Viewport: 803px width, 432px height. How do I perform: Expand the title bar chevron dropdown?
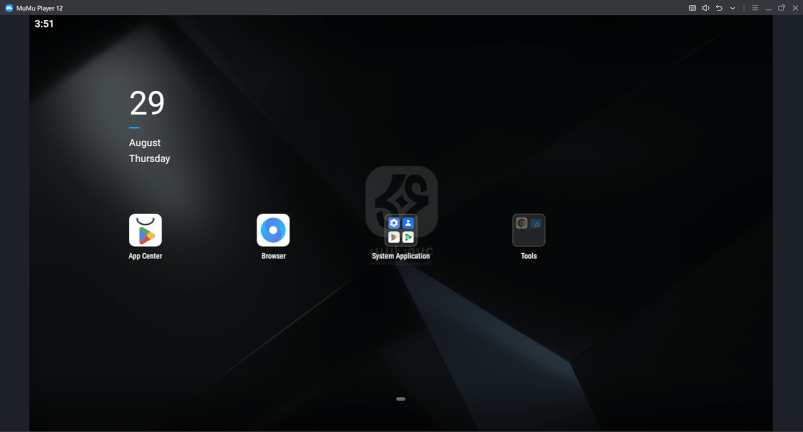pyautogui.click(x=732, y=8)
